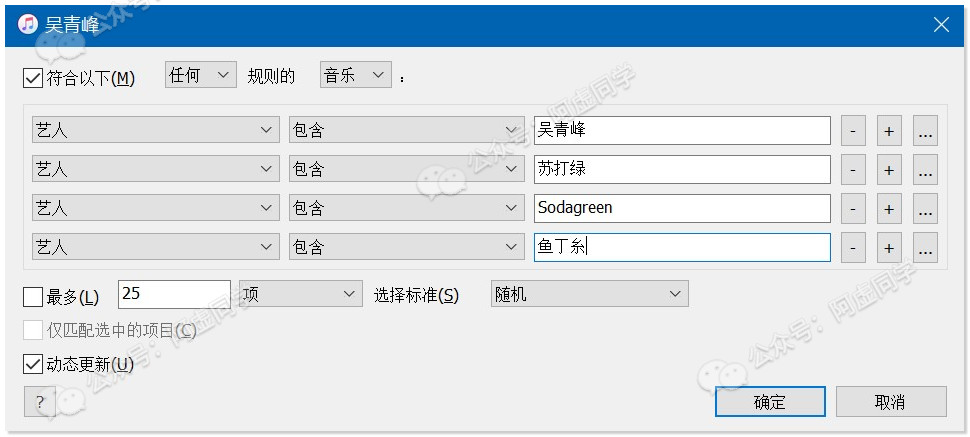Remove the 鱼丁糸 rule with minus

(853, 248)
